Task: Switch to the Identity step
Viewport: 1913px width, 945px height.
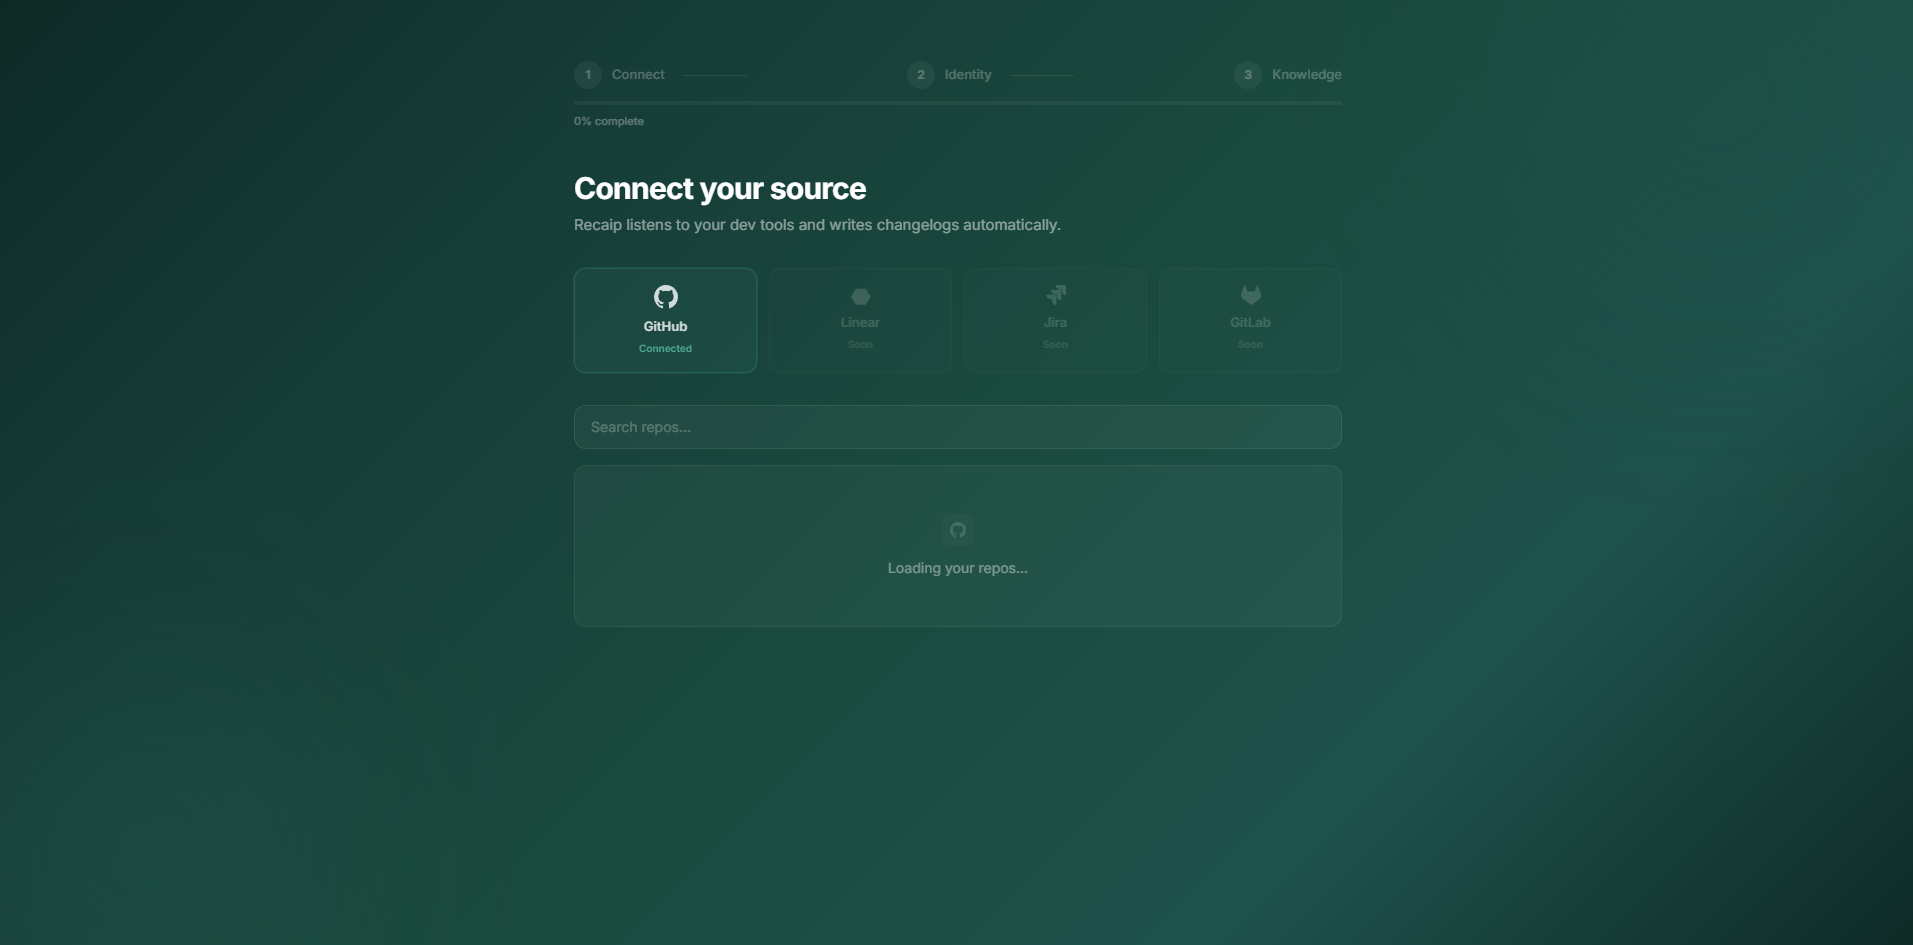Action: tap(967, 74)
